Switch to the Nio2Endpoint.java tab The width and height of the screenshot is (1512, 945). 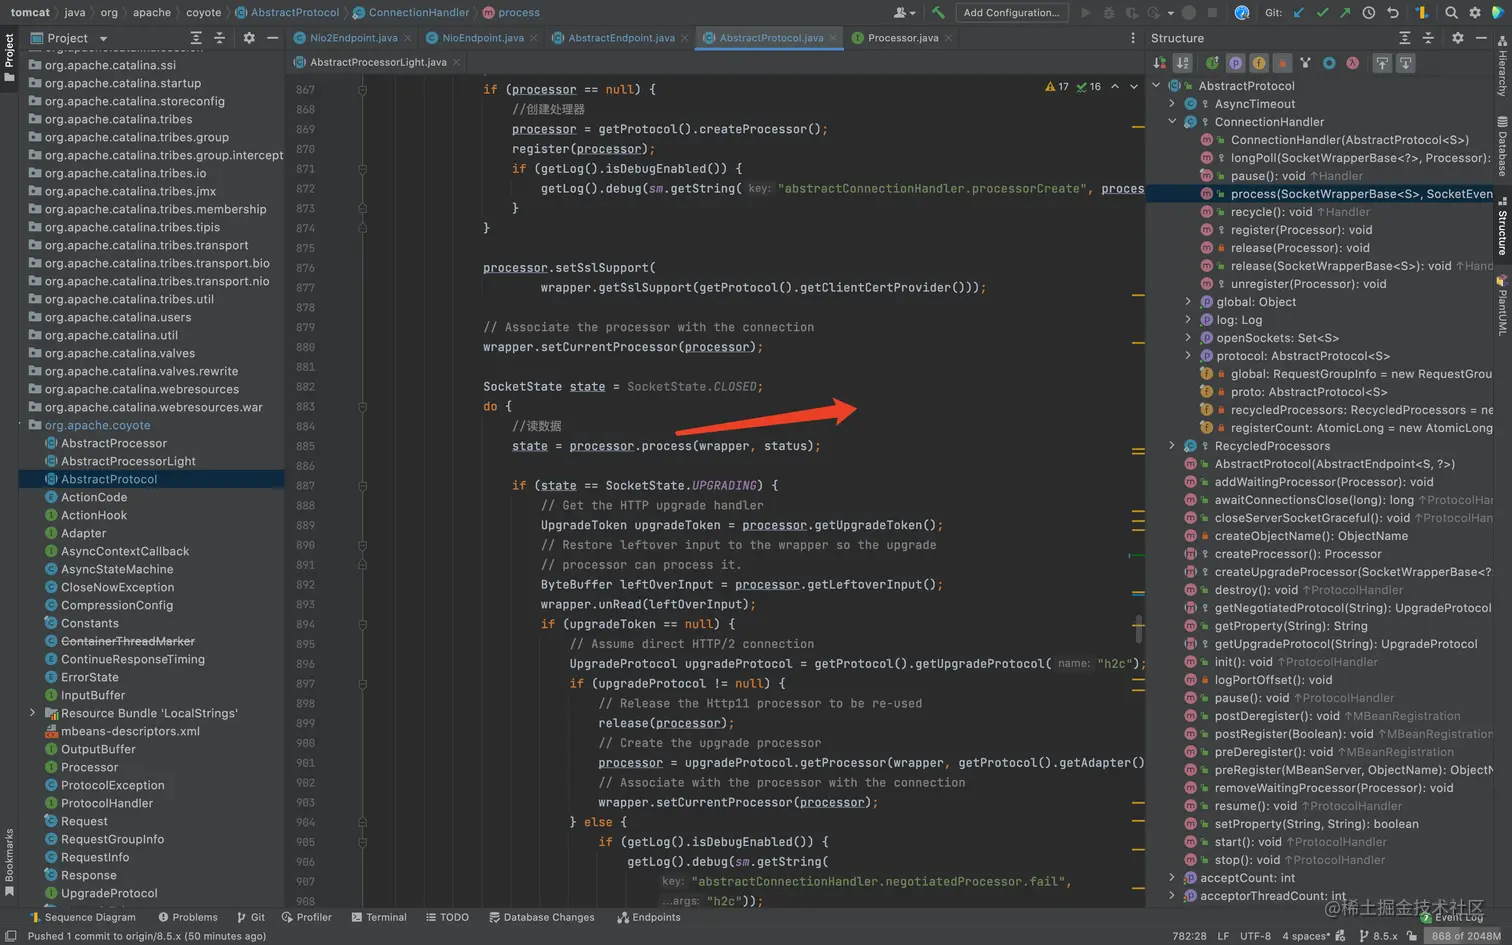tap(353, 38)
